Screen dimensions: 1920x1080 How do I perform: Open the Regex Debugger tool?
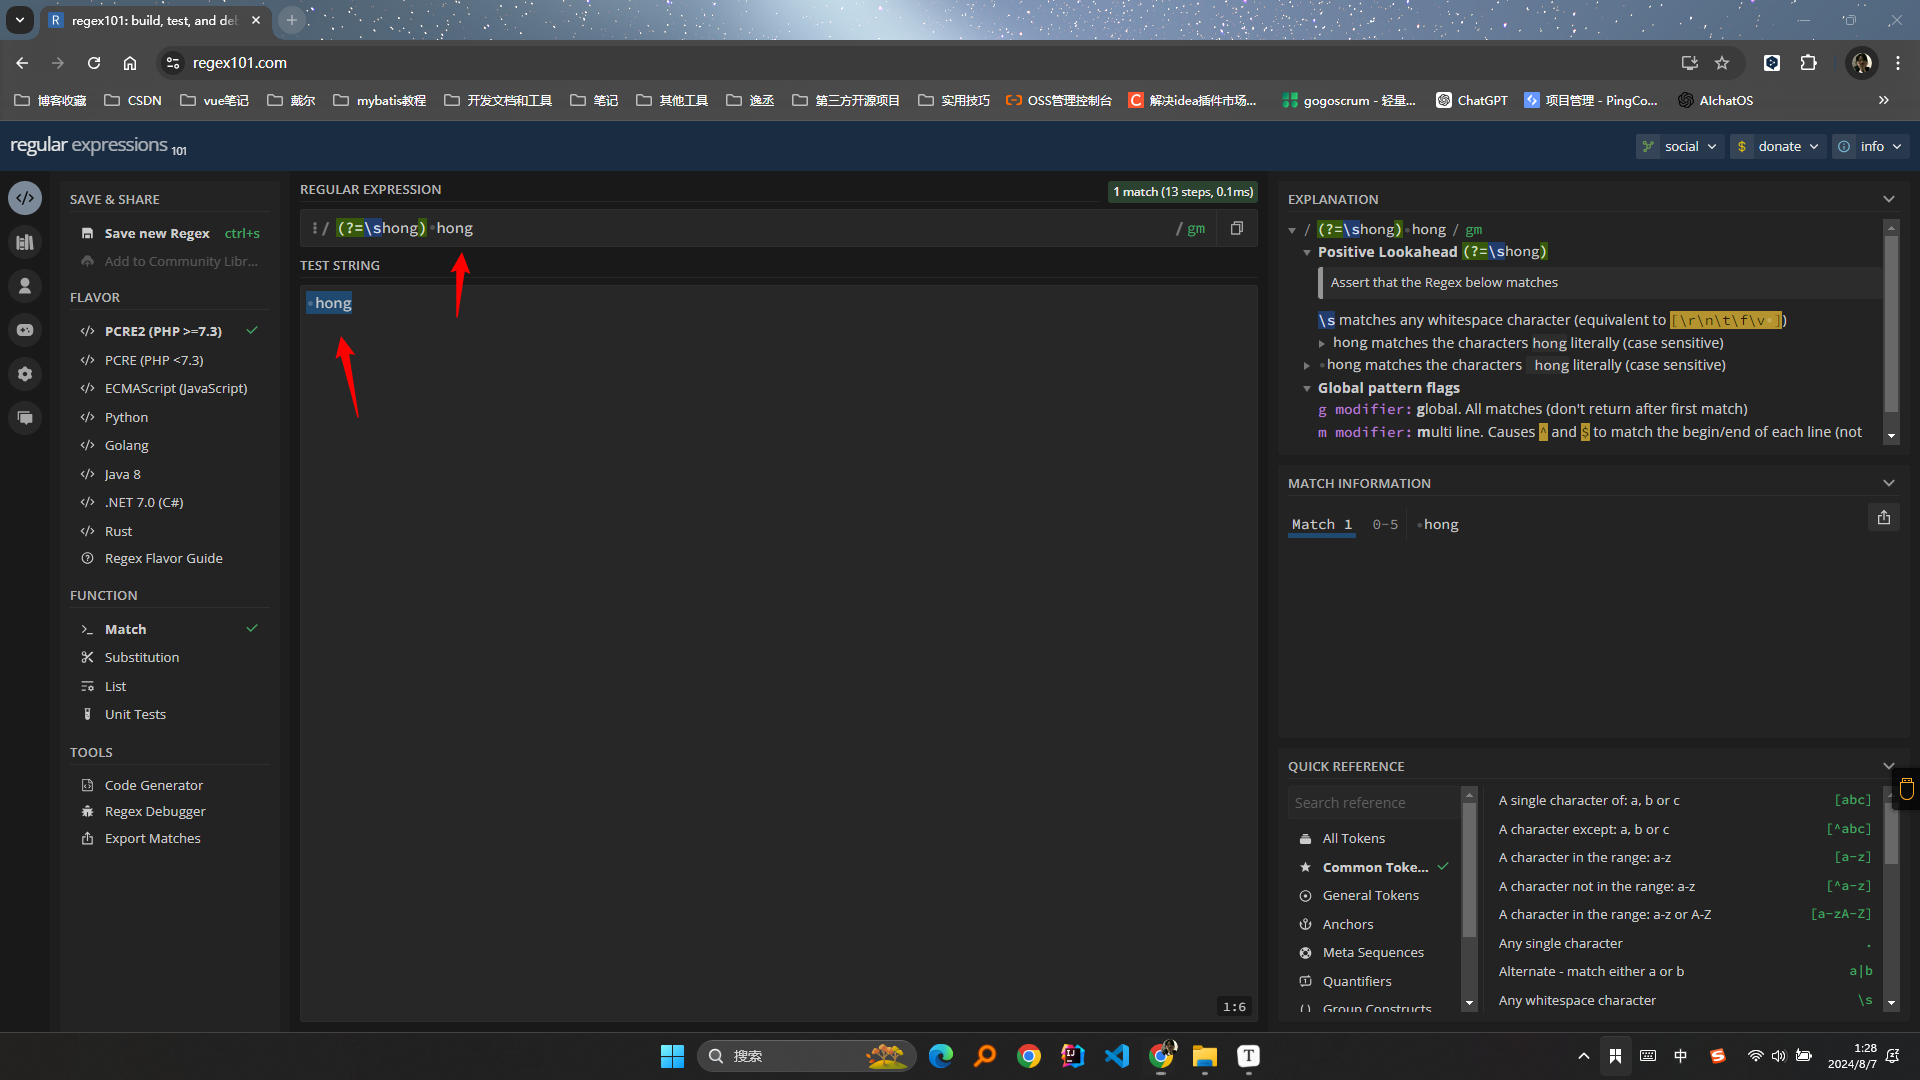click(155, 811)
